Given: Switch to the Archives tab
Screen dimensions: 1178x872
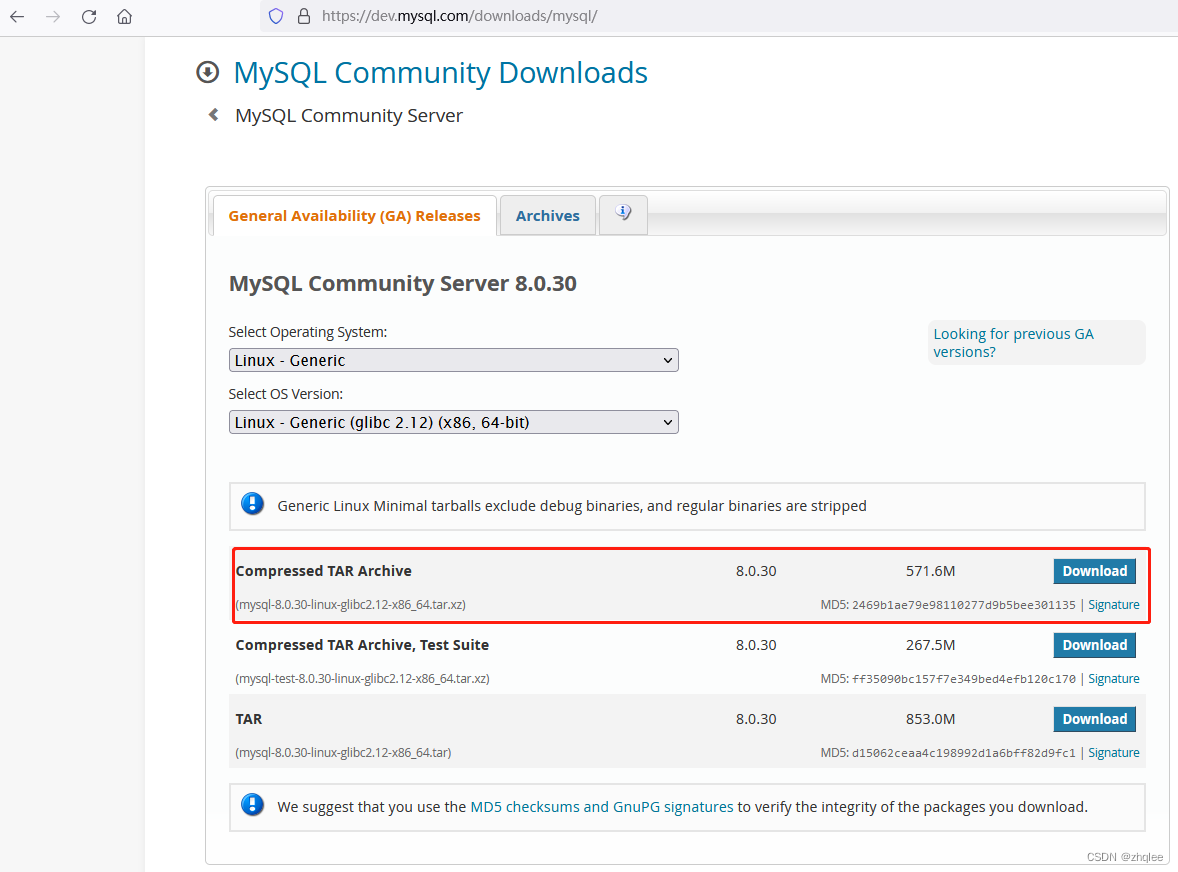Looking at the screenshot, I should 547,215.
